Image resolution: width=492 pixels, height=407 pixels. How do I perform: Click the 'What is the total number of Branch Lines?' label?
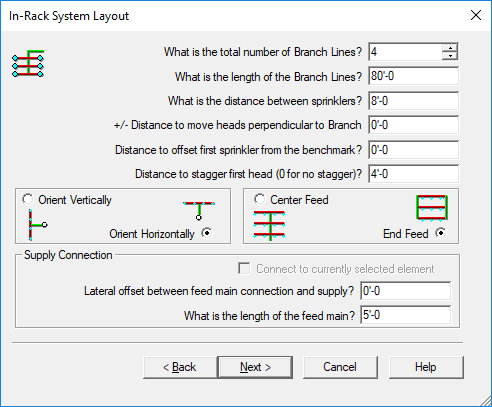(263, 52)
